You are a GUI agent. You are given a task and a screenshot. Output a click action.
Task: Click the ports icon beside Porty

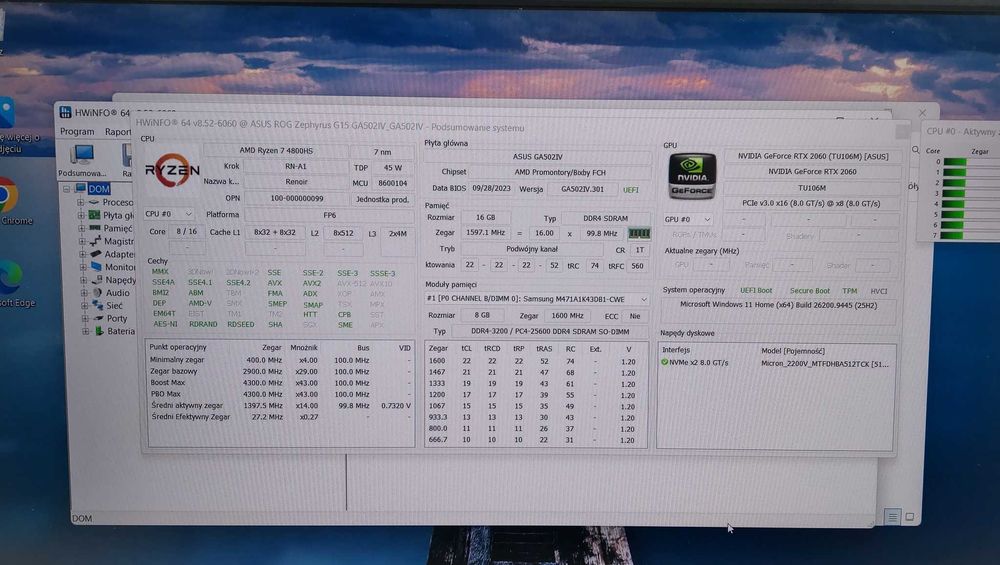pyautogui.click(x=98, y=318)
